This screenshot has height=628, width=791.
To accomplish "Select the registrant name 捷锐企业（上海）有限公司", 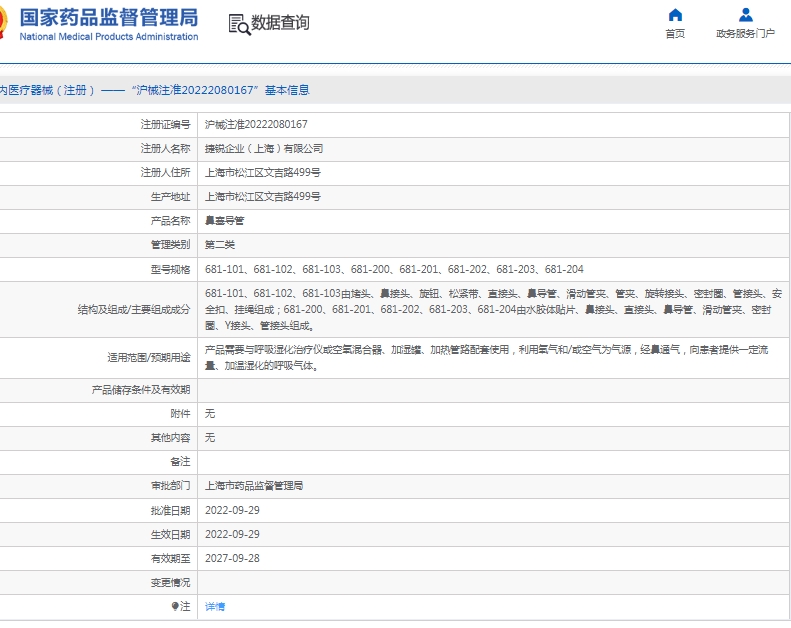I will click(x=264, y=149).
